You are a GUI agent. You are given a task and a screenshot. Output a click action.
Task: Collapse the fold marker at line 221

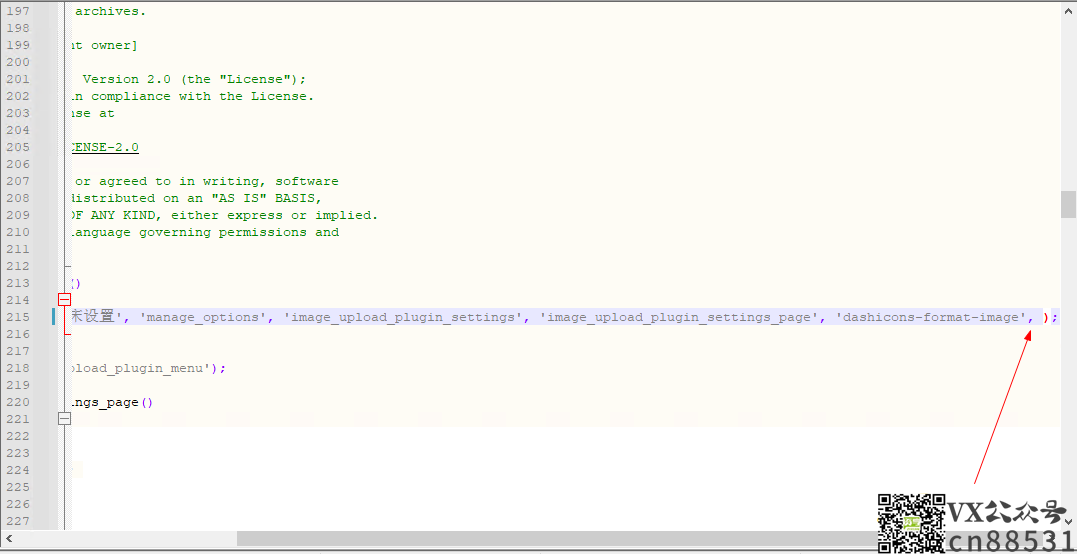65,419
